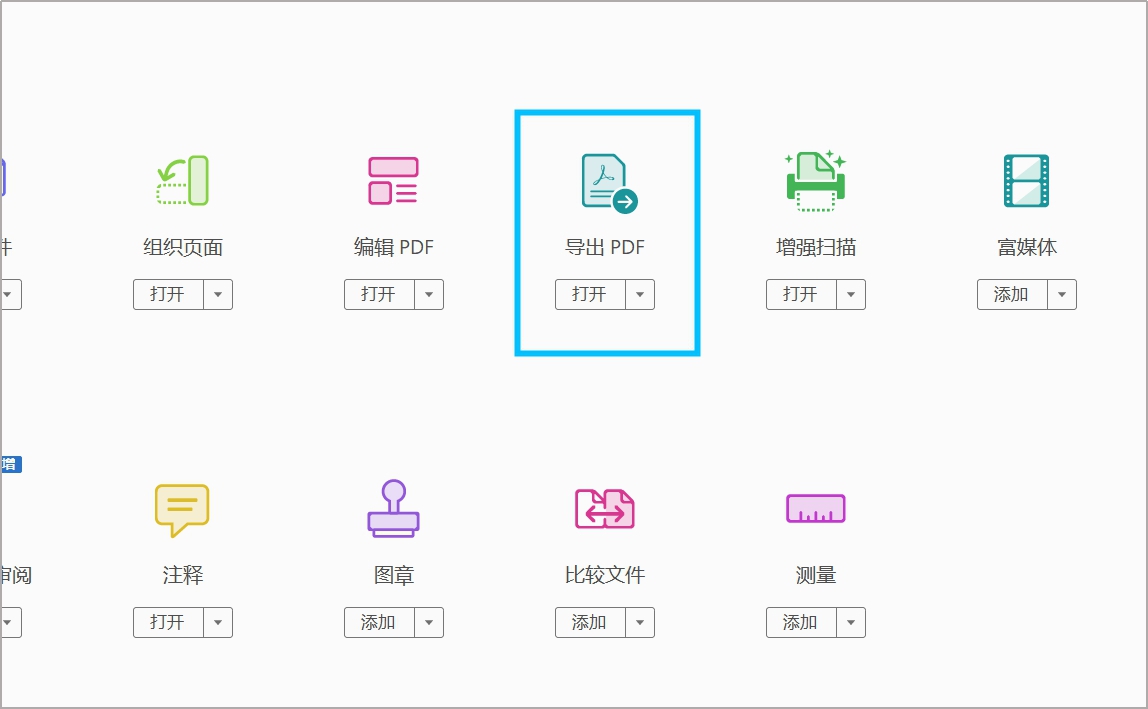Image resolution: width=1148 pixels, height=709 pixels.
Task: Click 打开 button under 导出 PDF
Action: (590, 294)
